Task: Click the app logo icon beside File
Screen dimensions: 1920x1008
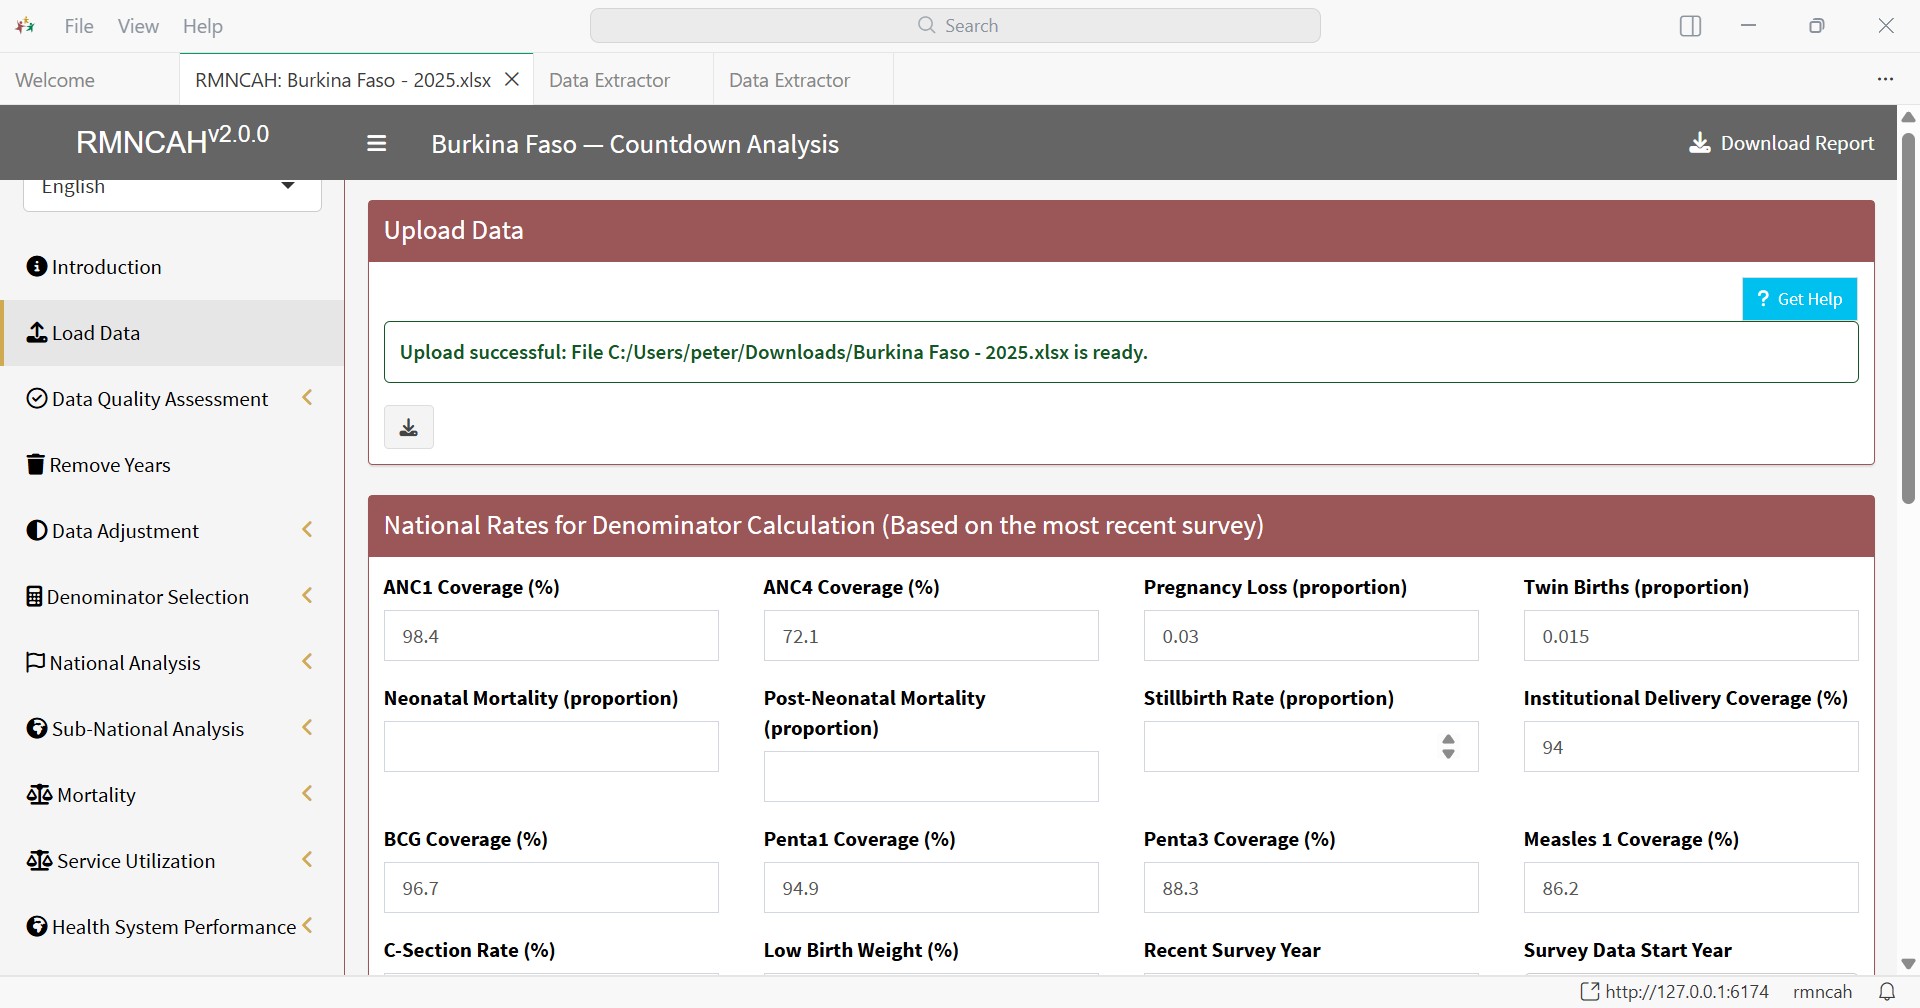Action: 26,26
